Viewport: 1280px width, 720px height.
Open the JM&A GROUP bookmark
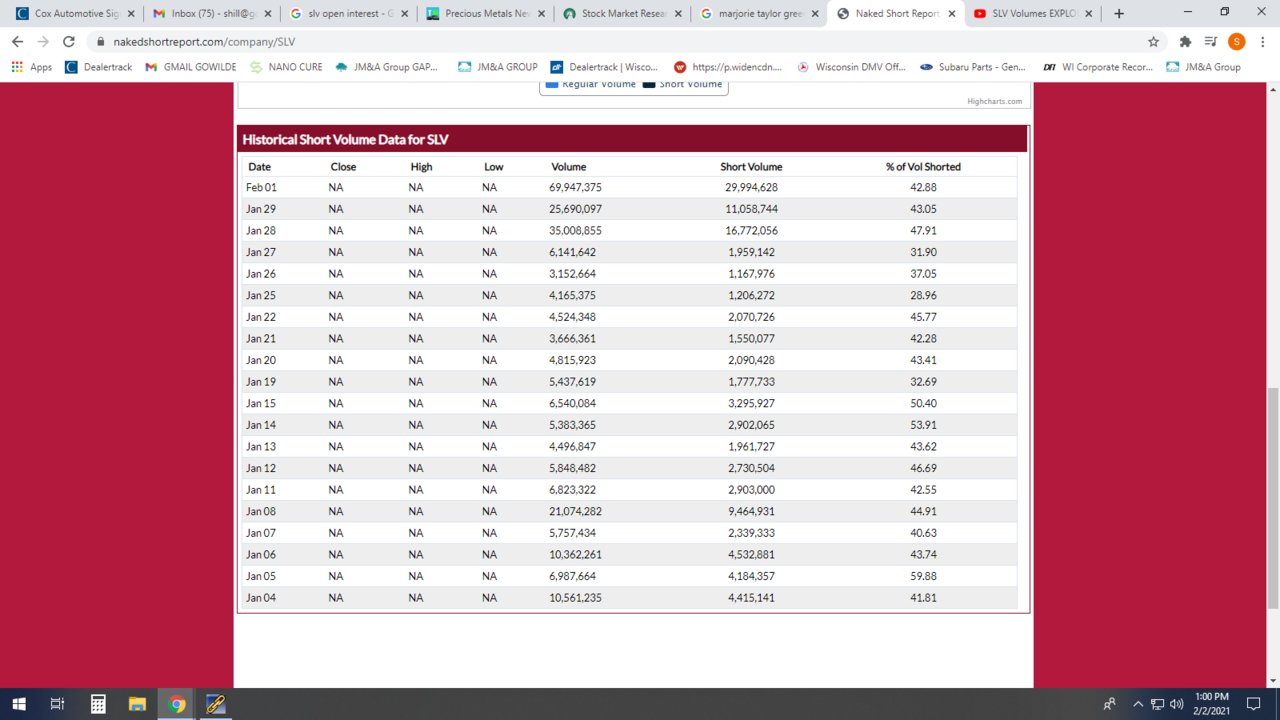497,67
